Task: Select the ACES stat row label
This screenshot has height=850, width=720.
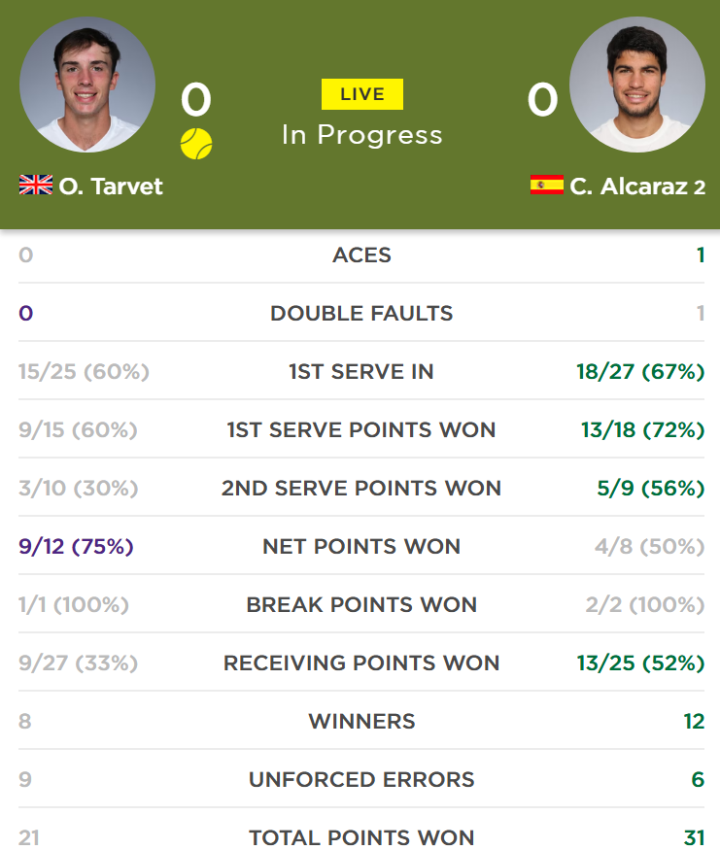Action: point(362,255)
